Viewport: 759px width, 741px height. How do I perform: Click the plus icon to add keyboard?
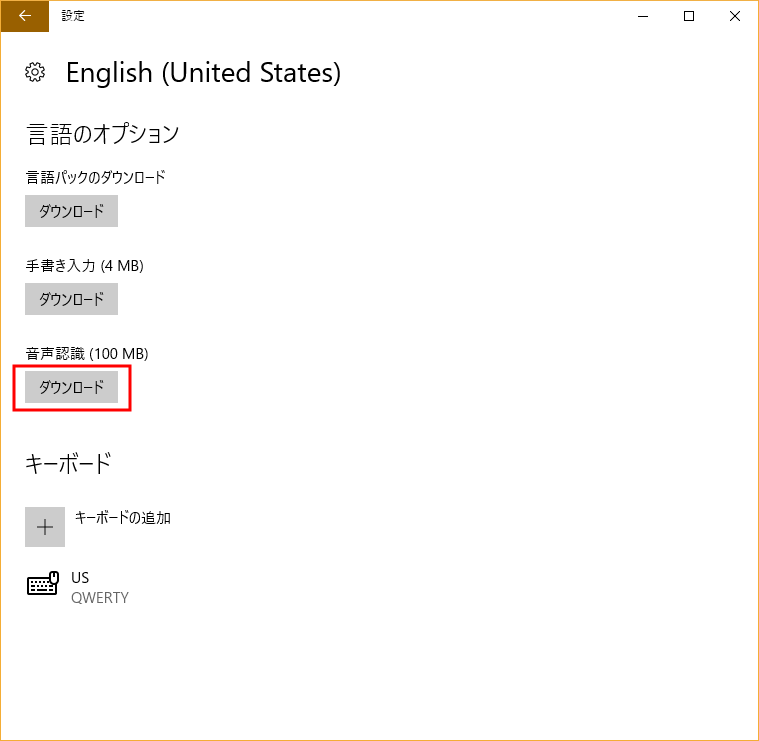coord(45,527)
